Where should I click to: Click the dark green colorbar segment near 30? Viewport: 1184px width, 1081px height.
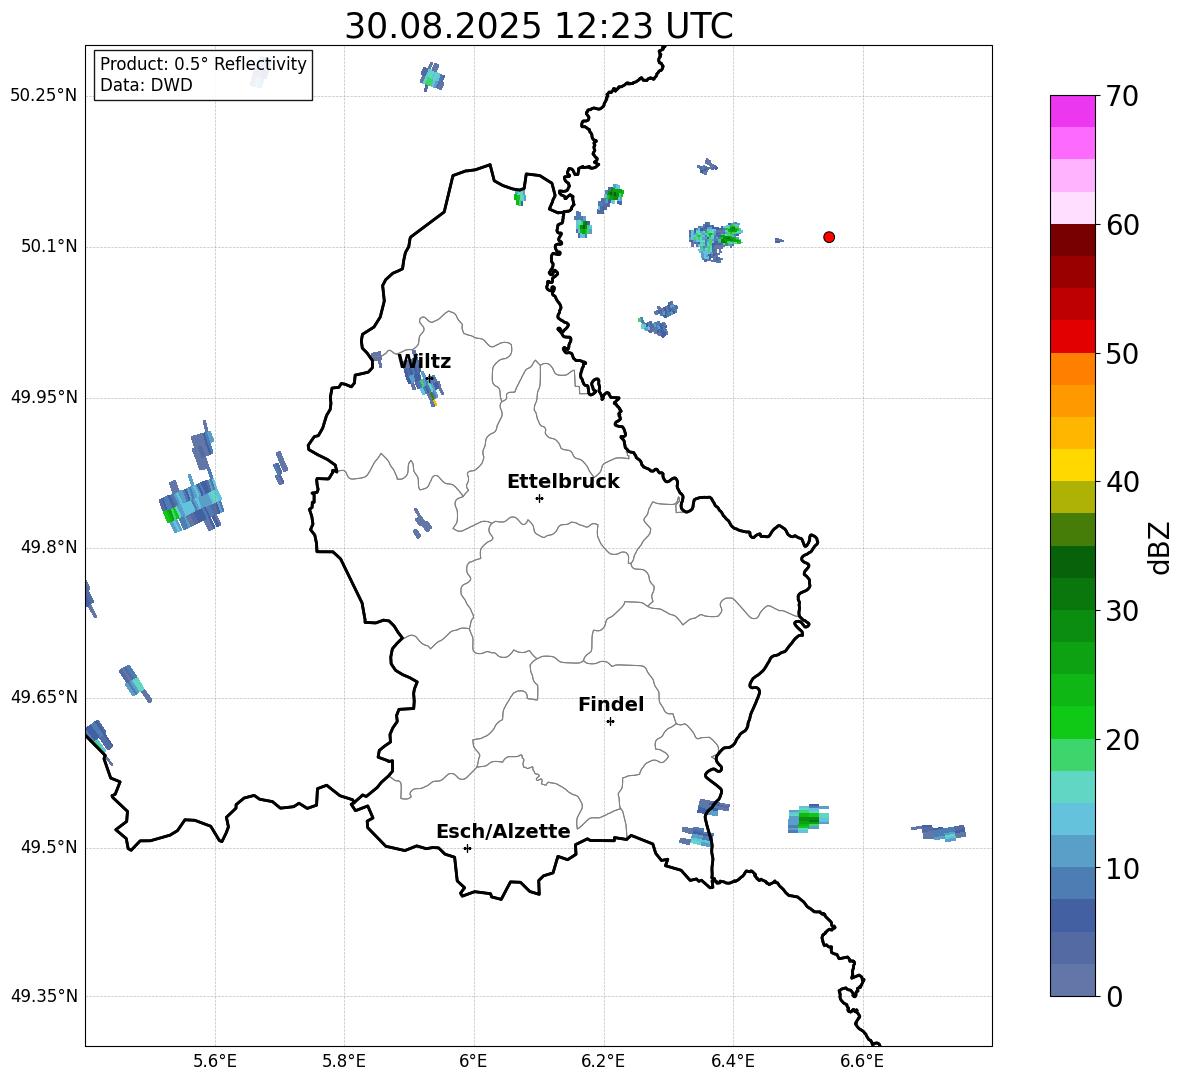pyautogui.click(x=1073, y=594)
